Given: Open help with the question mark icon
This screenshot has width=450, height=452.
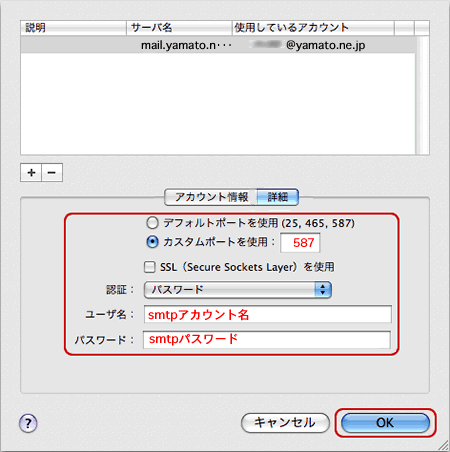Looking at the screenshot, I should [28, 423].
